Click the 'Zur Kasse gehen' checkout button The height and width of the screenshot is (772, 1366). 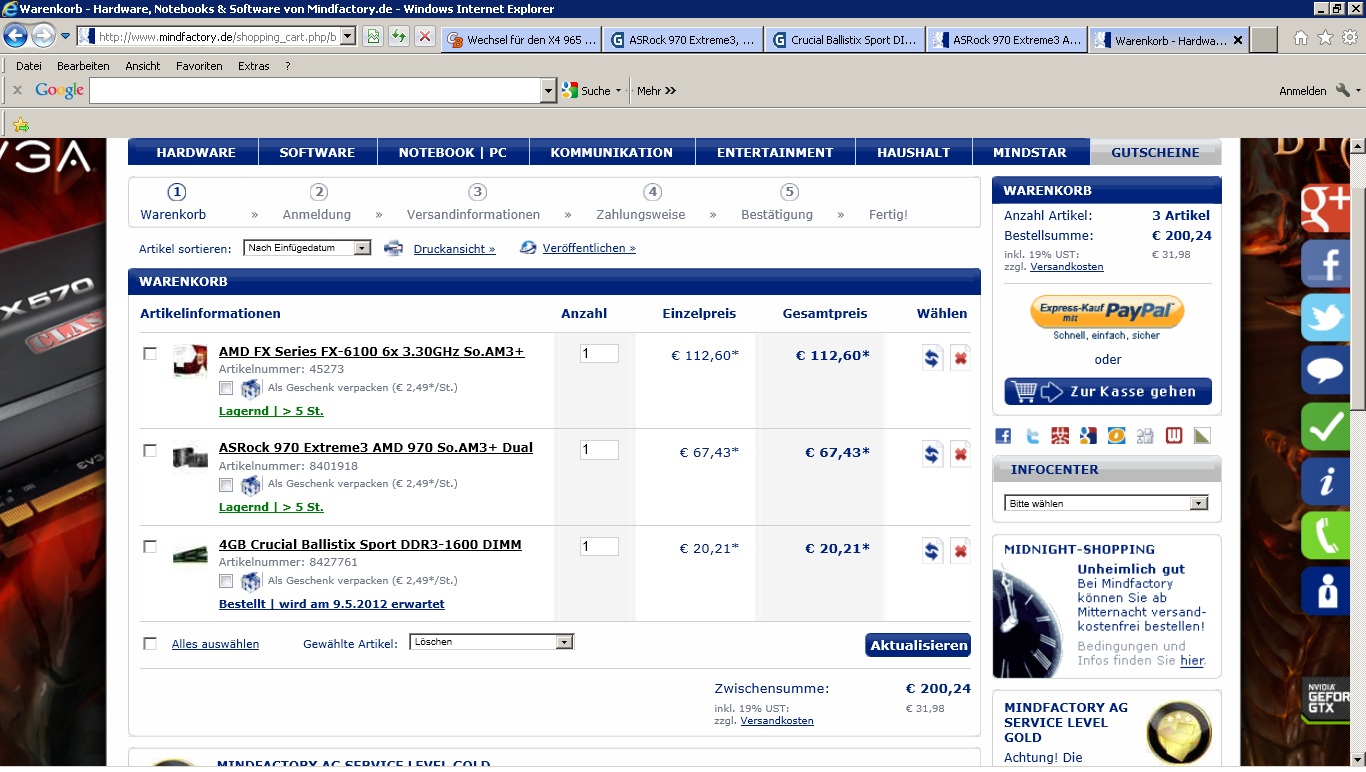tap(1108, 391)
